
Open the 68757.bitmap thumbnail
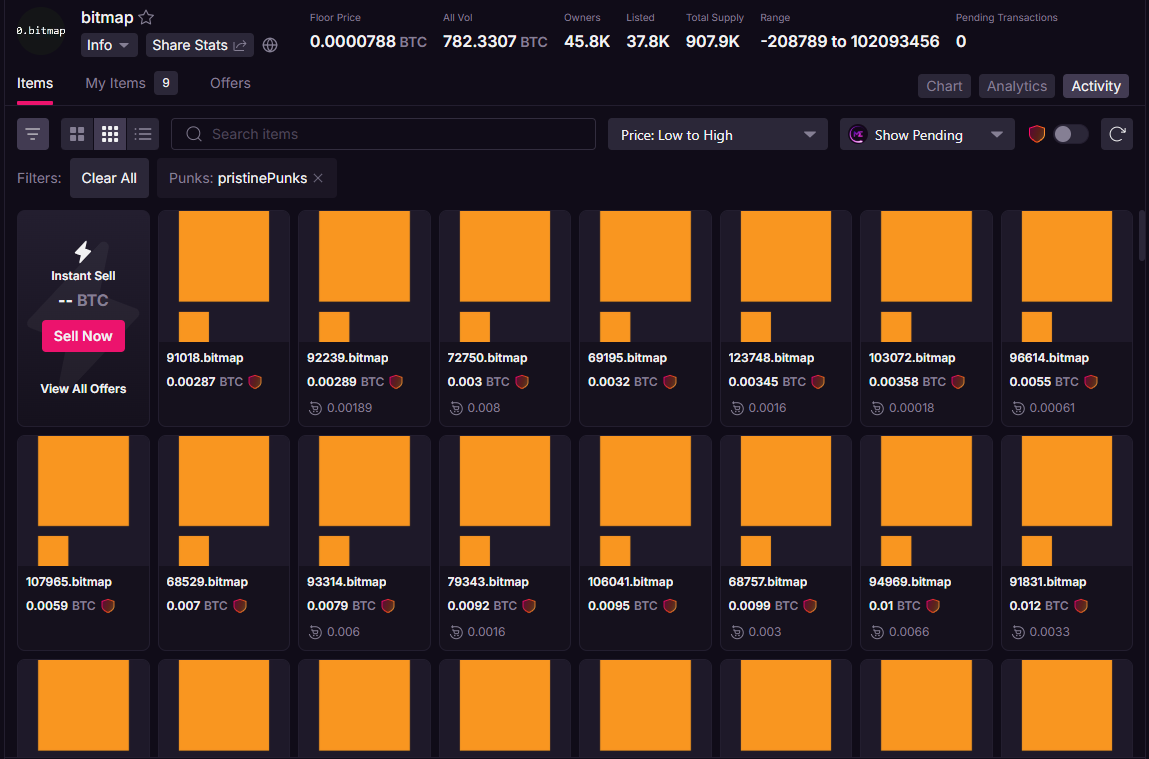coord(786,500)
